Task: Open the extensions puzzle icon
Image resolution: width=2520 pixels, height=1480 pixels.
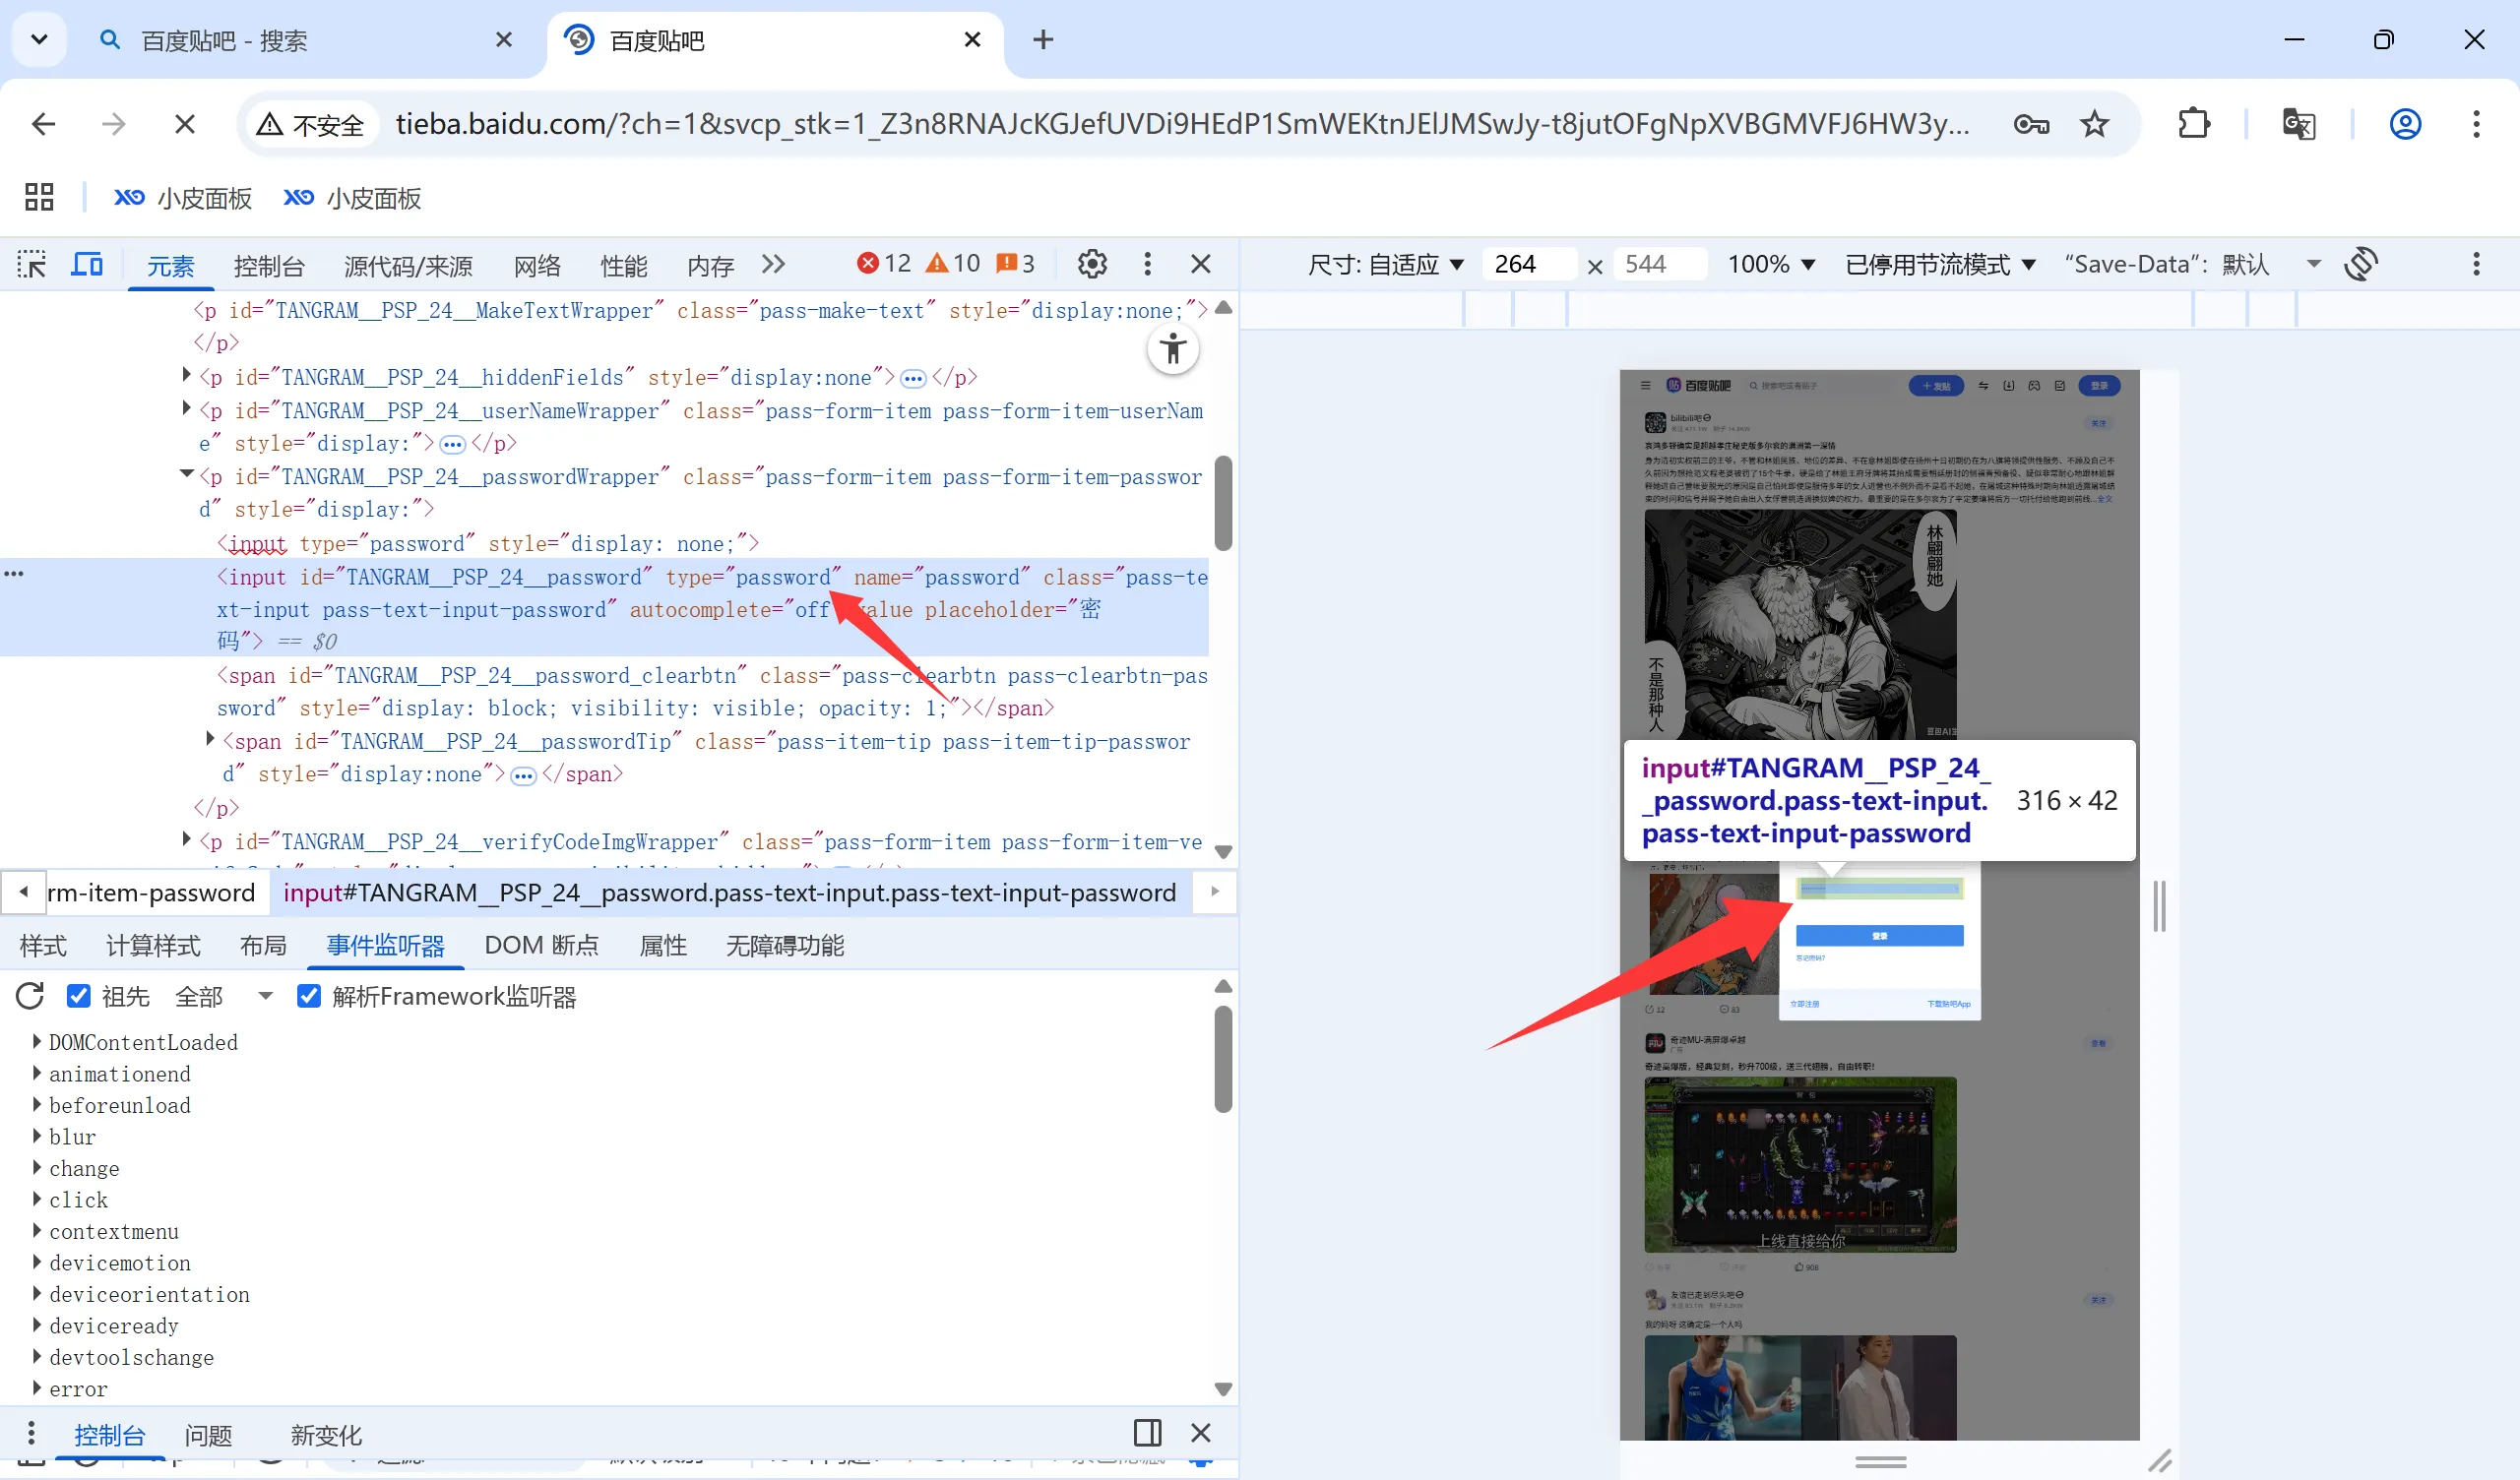Action: [2193, 124]
